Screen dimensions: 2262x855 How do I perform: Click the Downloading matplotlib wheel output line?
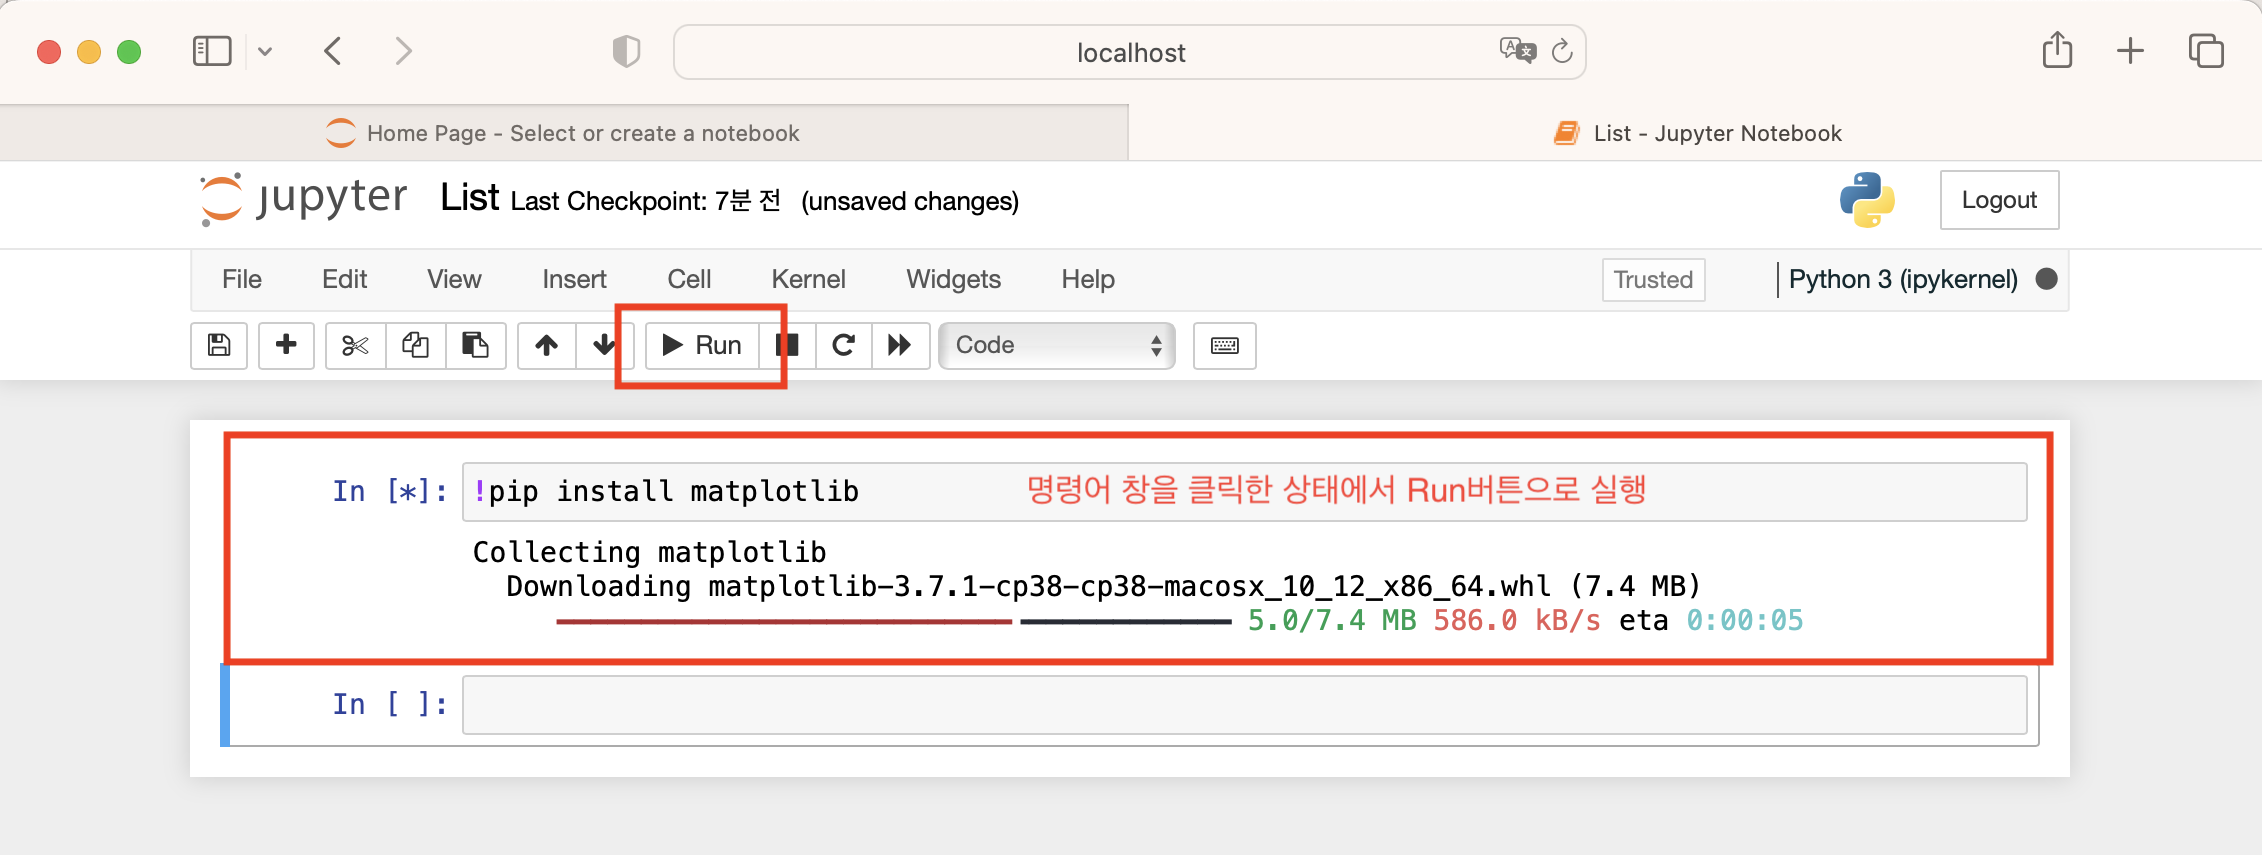tap(1103, 586)
